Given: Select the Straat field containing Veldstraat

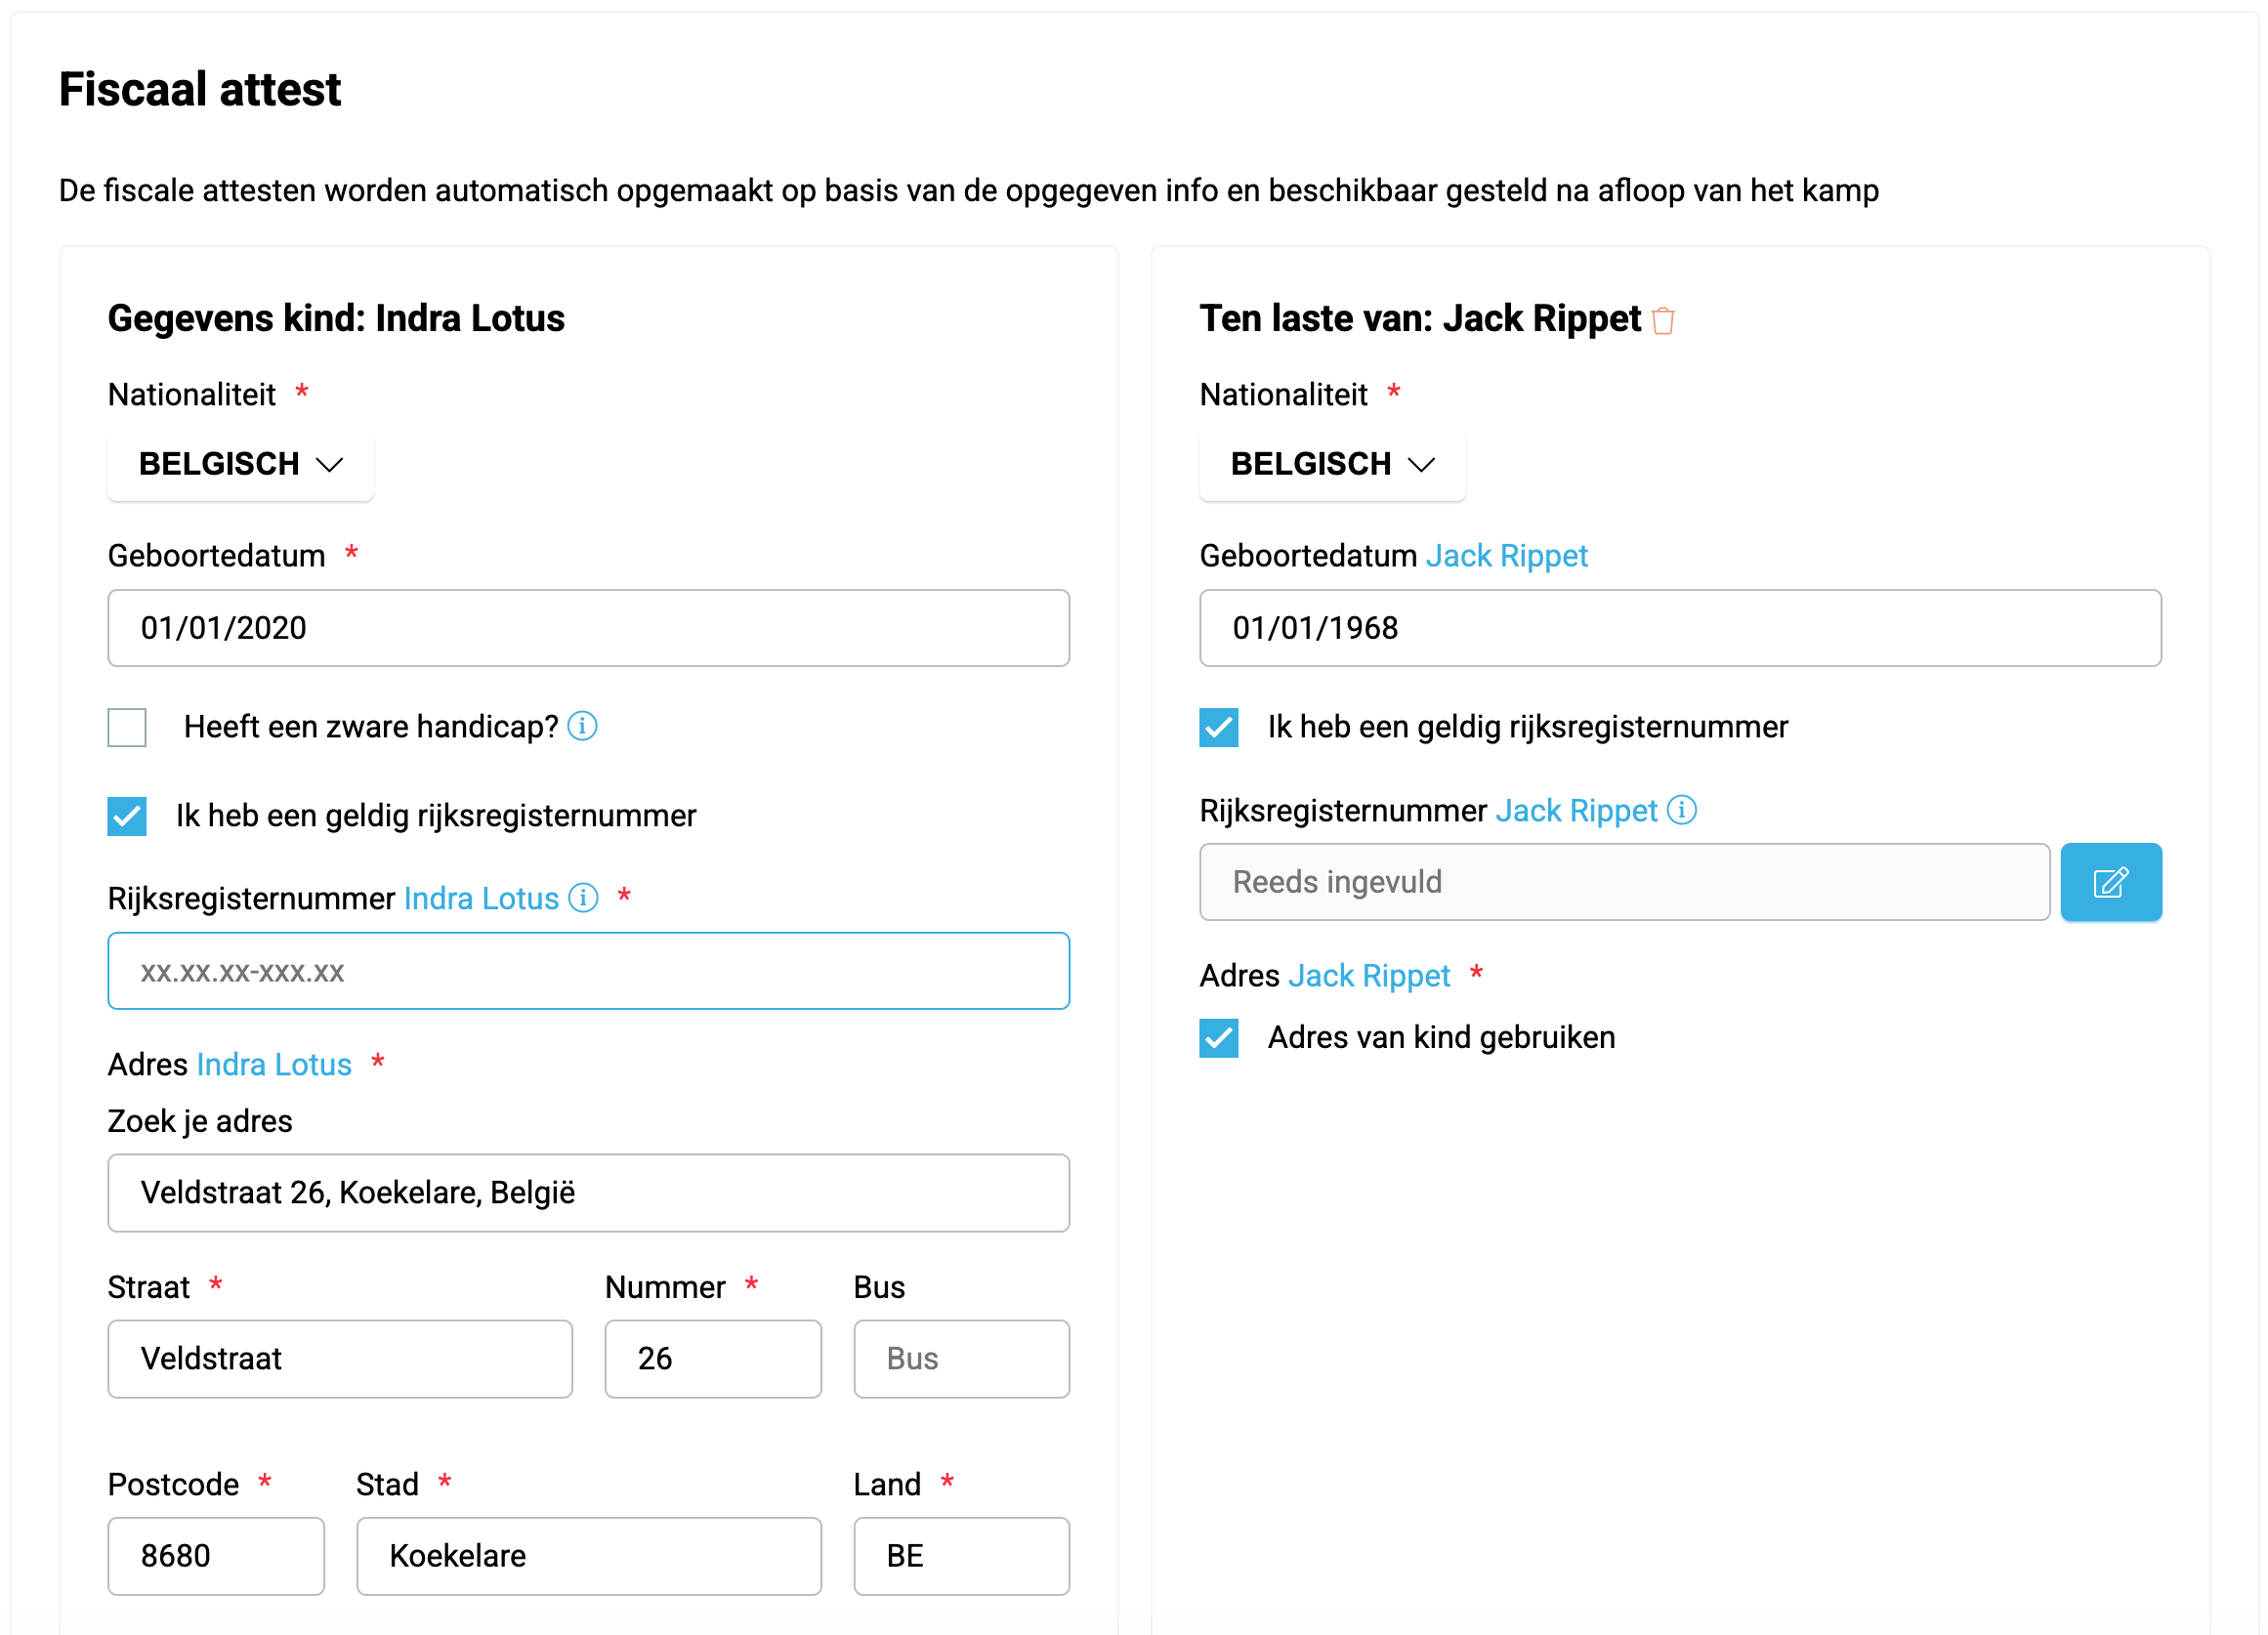Looking at the screenshot, I should (340, 1359).
